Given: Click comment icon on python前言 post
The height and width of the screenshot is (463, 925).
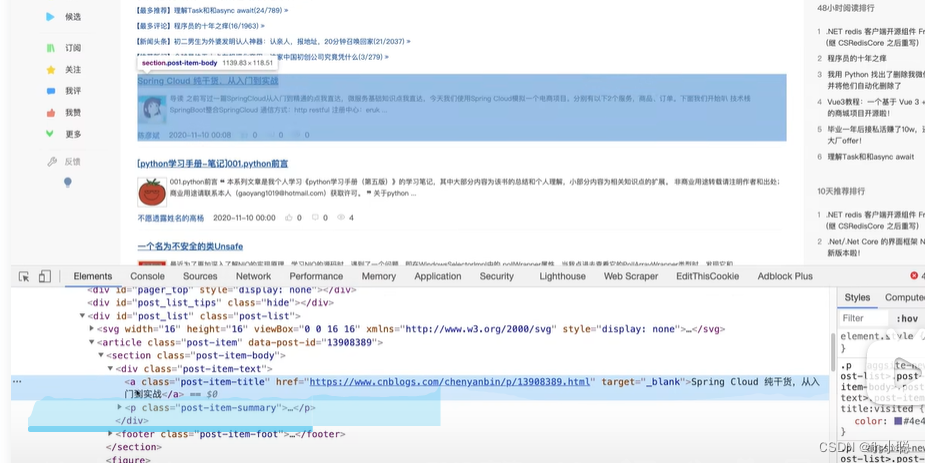Looking at the screenshot, I should click(x=315, y=218).
